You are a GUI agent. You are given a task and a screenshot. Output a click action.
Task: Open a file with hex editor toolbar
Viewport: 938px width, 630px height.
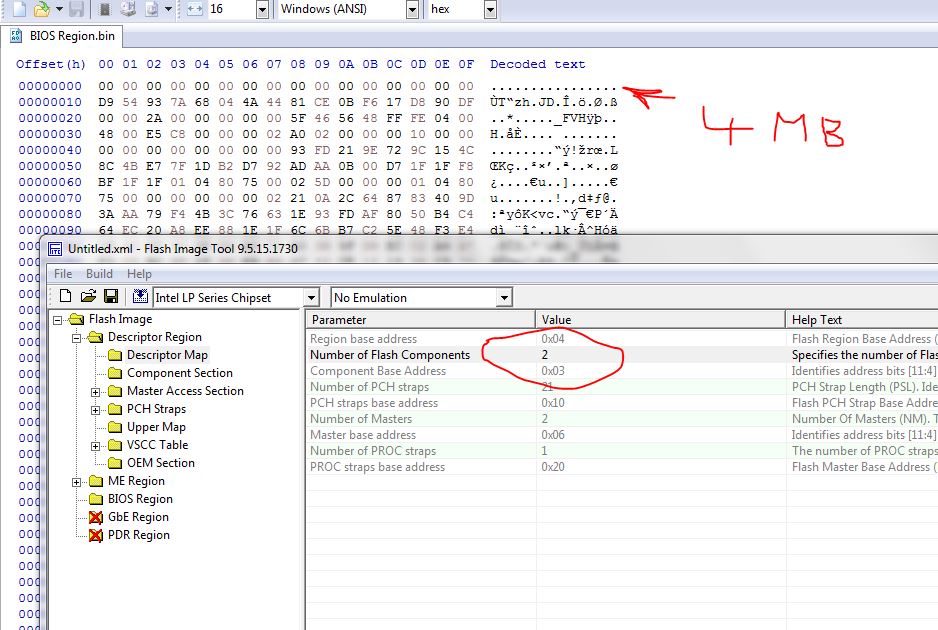click(x=42, y=8)
